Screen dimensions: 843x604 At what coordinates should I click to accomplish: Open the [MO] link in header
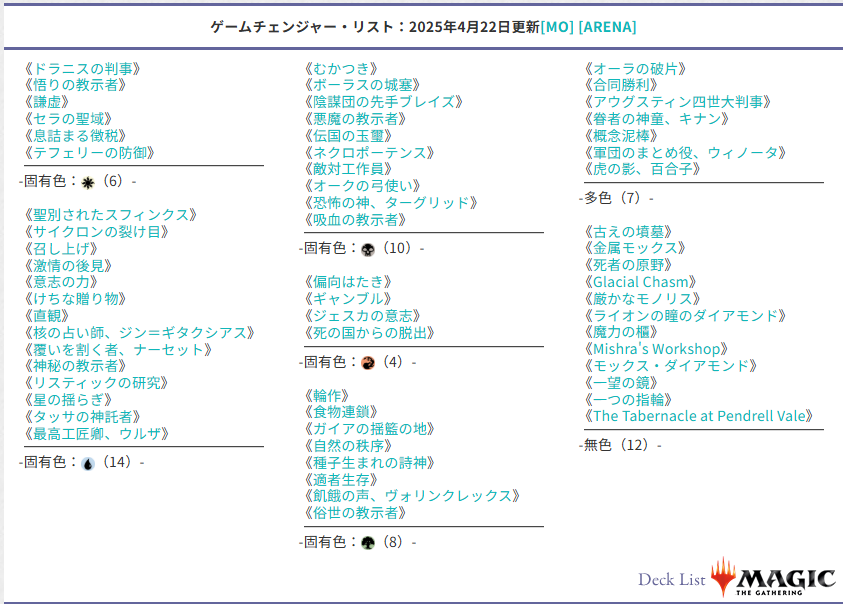[x=557, y=27]
